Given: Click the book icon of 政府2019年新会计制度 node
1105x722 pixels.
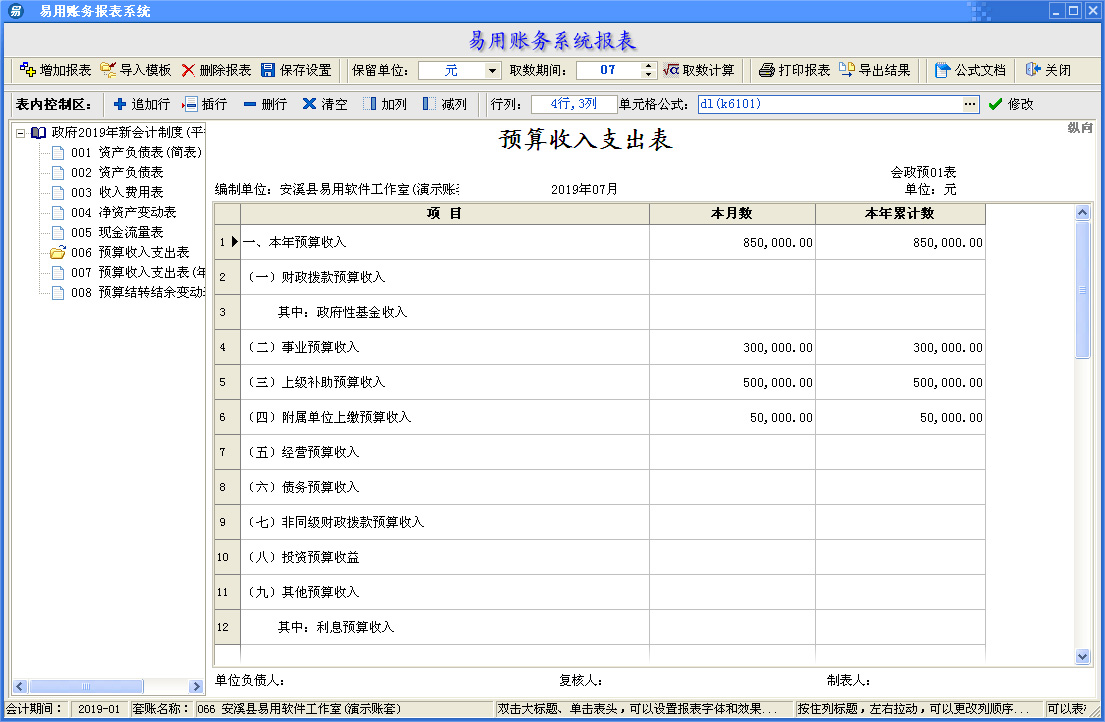Looking at the screenshot, I should coord(38,132).
